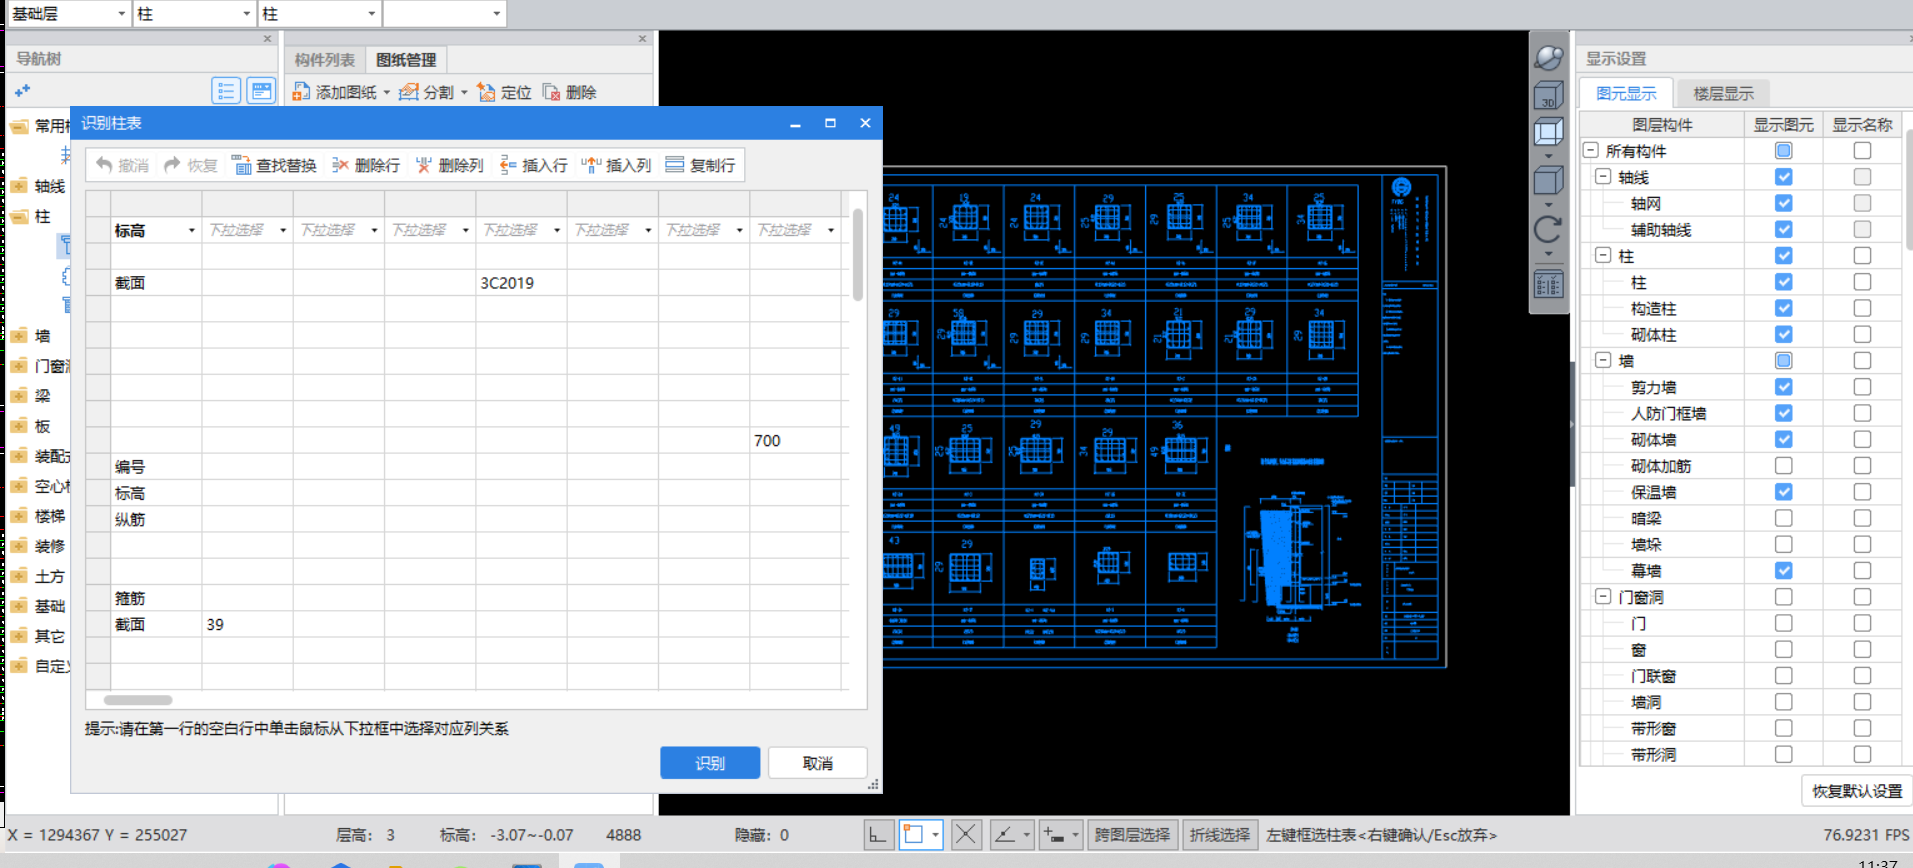This screenshot has height=868, width=1913.
Task: Toggle 剪力墙 display checkbox
Action: click(1783, 387)
